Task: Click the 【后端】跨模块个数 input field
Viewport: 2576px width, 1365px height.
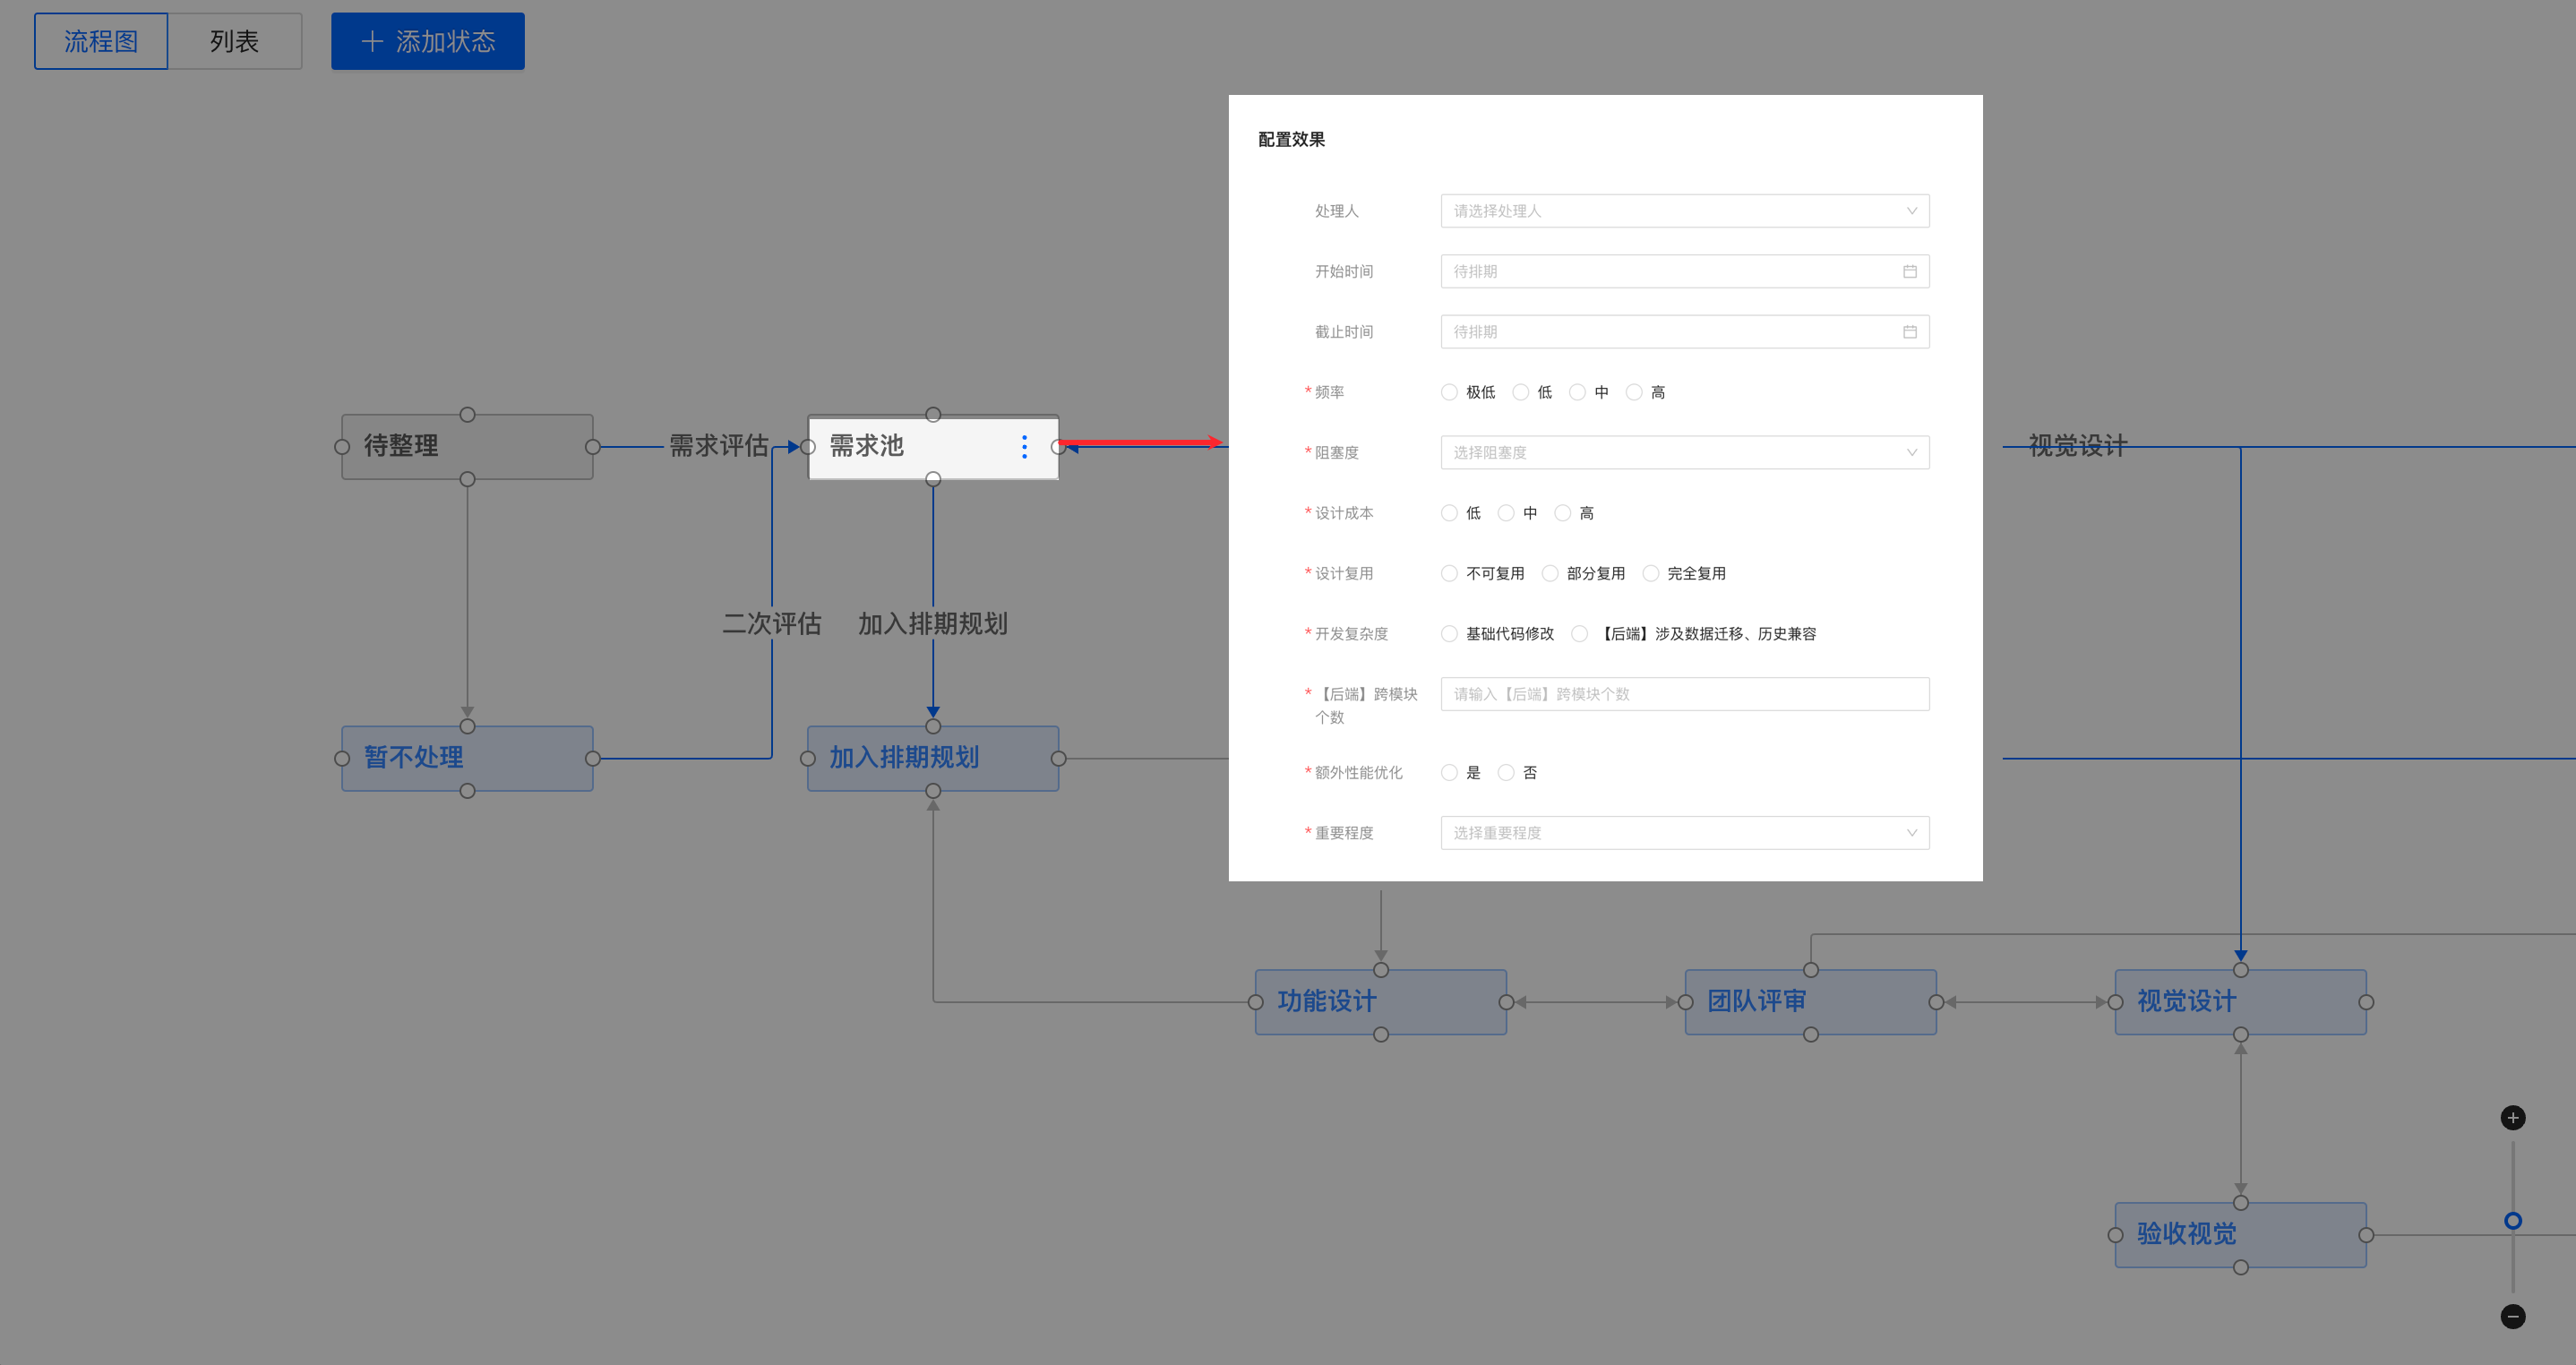Action: [1684, 694]
